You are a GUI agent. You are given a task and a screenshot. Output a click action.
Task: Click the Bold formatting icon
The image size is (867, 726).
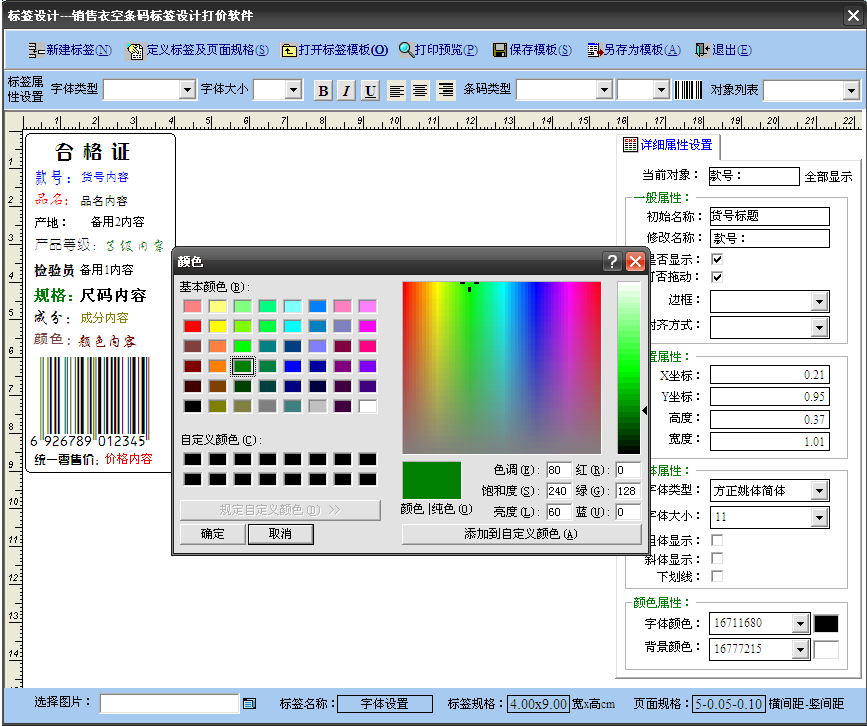323,91
